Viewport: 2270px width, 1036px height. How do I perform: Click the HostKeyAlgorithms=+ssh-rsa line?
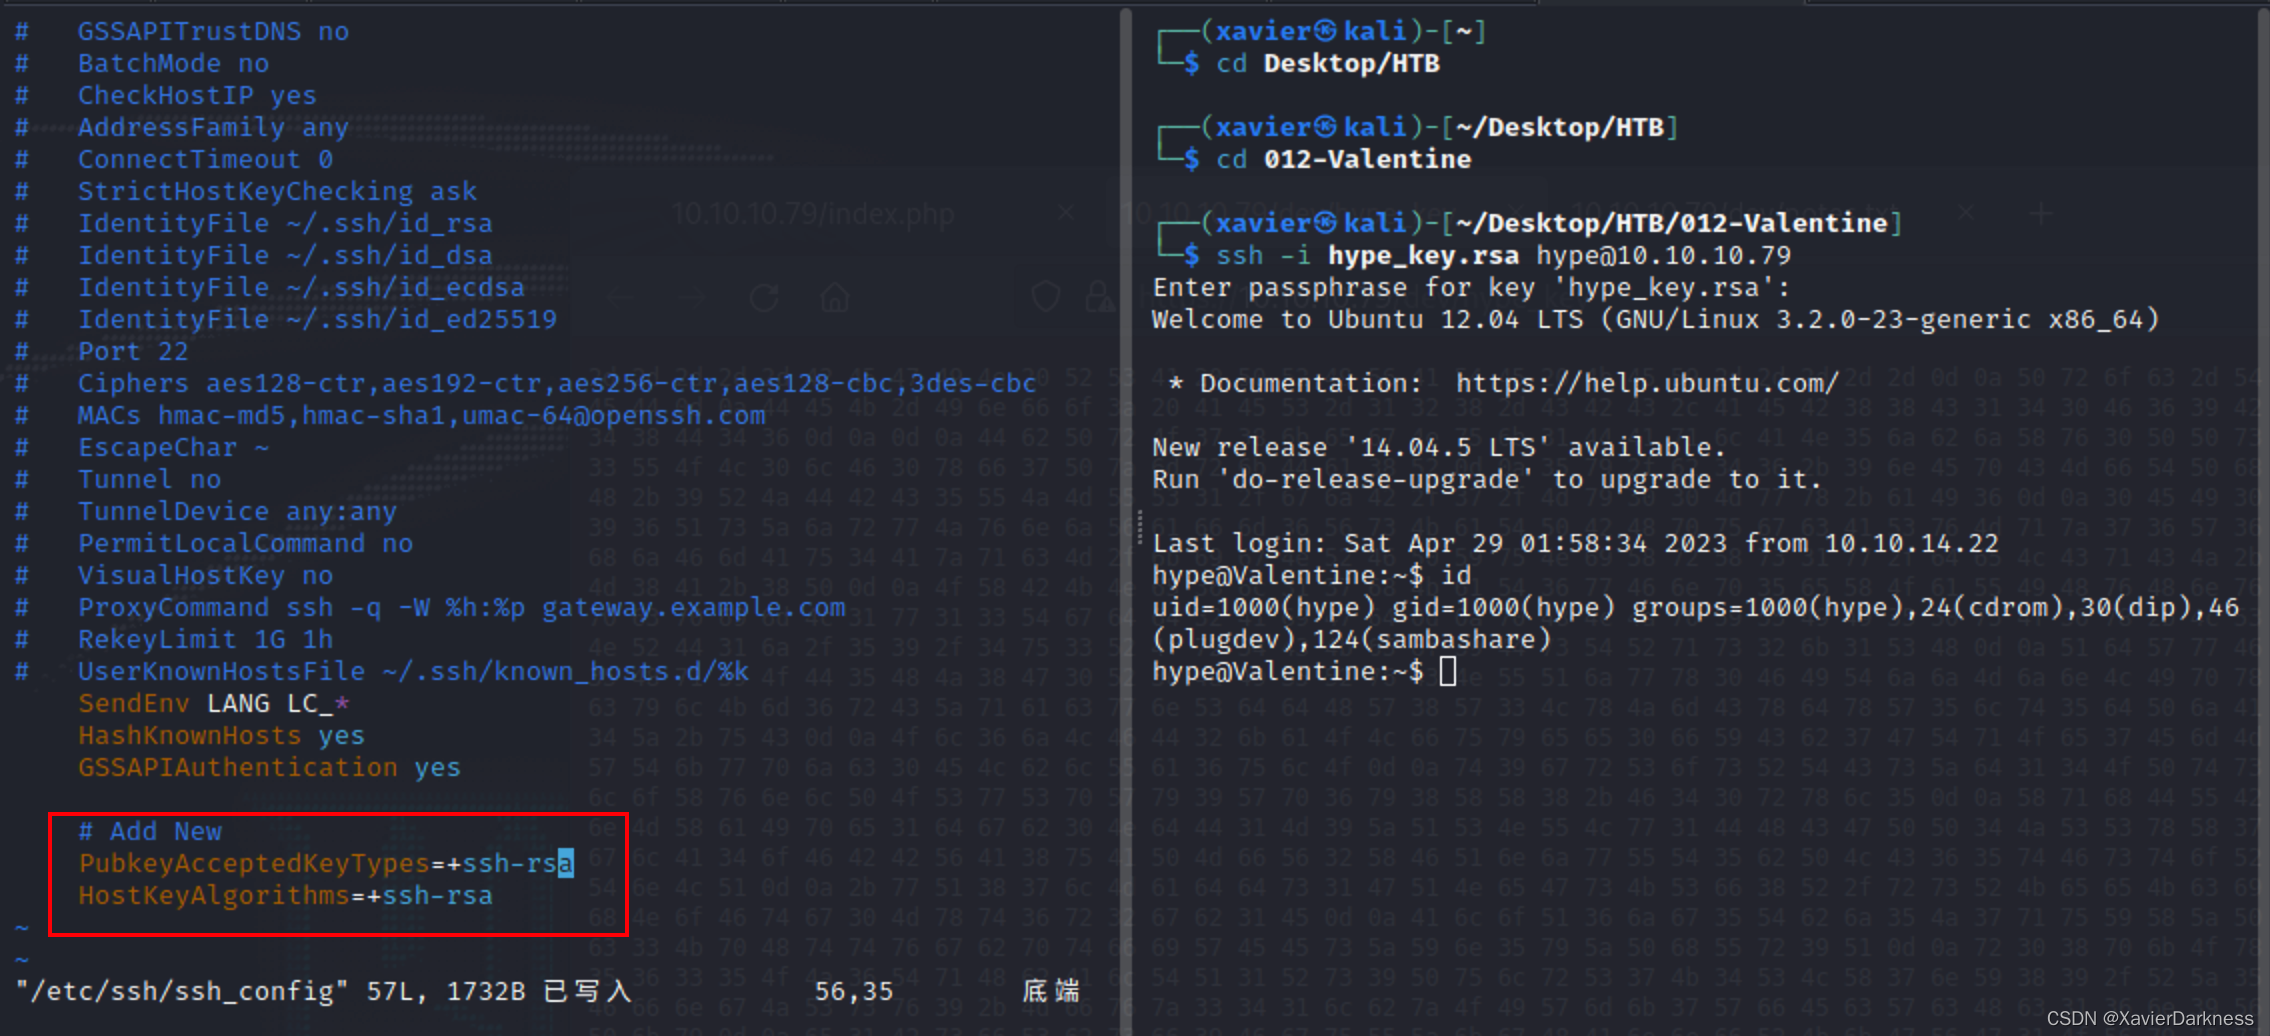[x=285, y=895]
